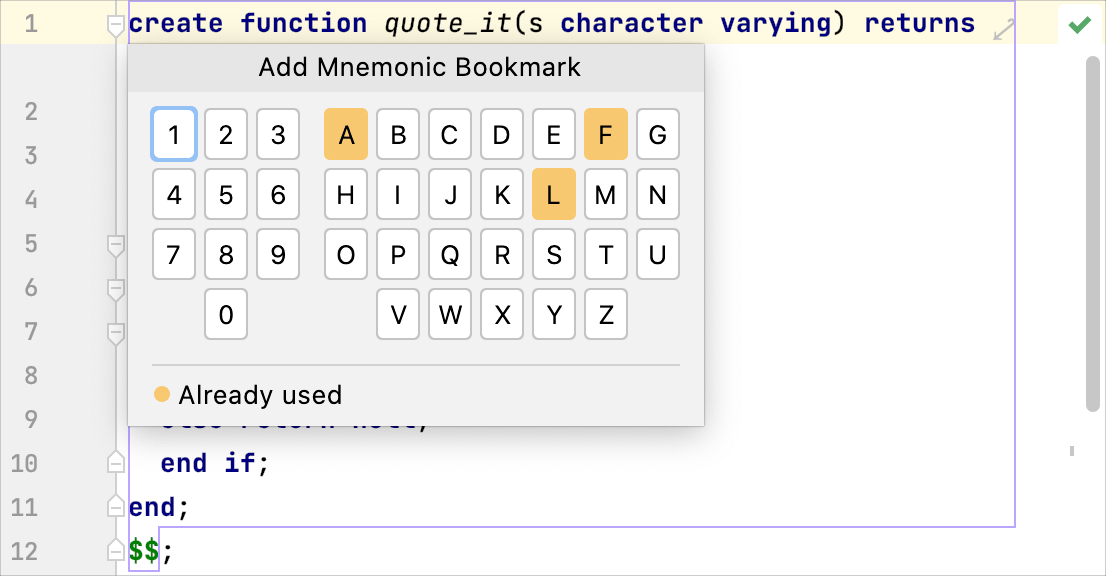Click the fold end marker on line 11
Image resolution: width=1106 pixels, height=576 pixels.
tap(116, 507)
